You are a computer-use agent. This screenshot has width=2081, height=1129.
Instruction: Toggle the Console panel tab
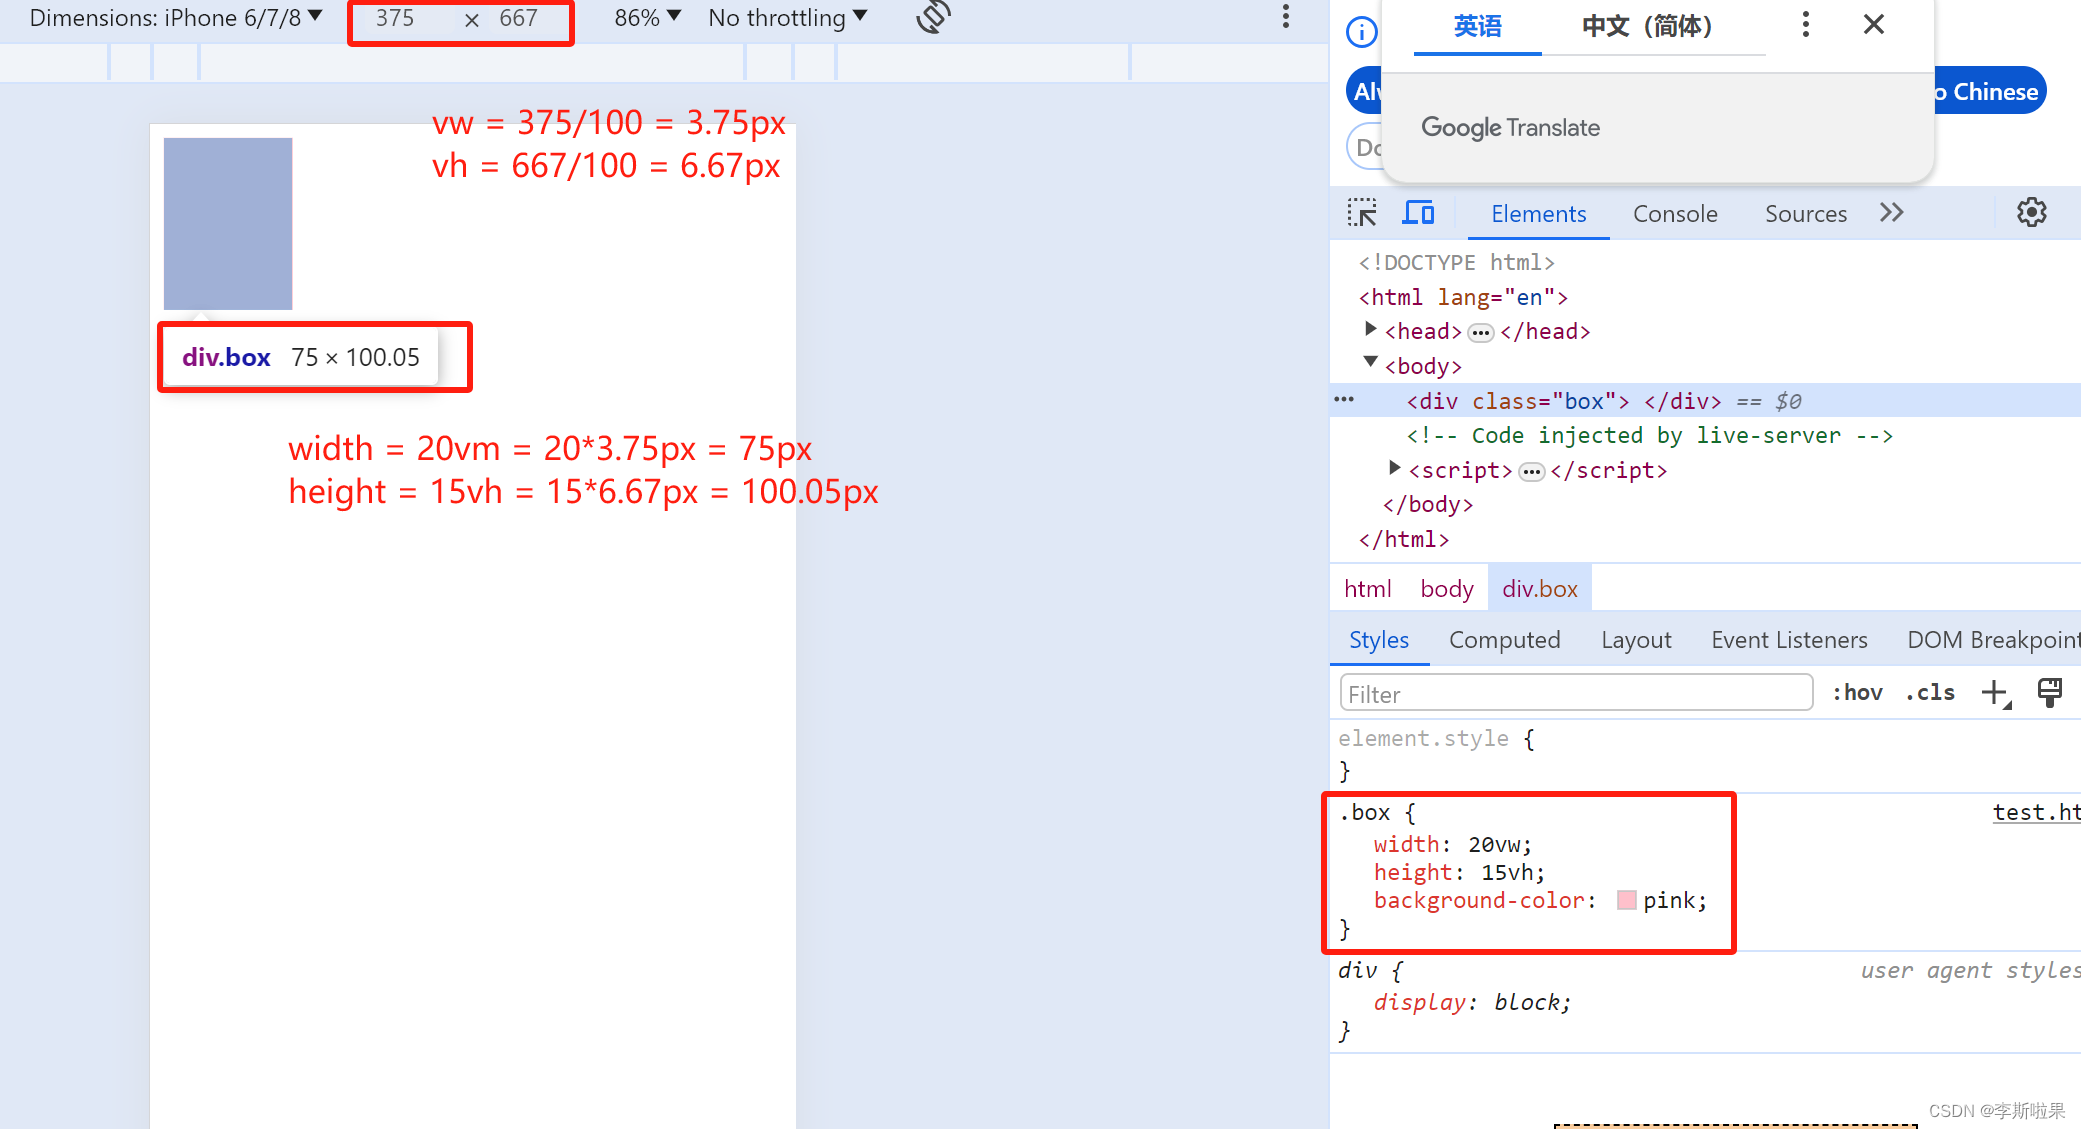[1674, 214]
